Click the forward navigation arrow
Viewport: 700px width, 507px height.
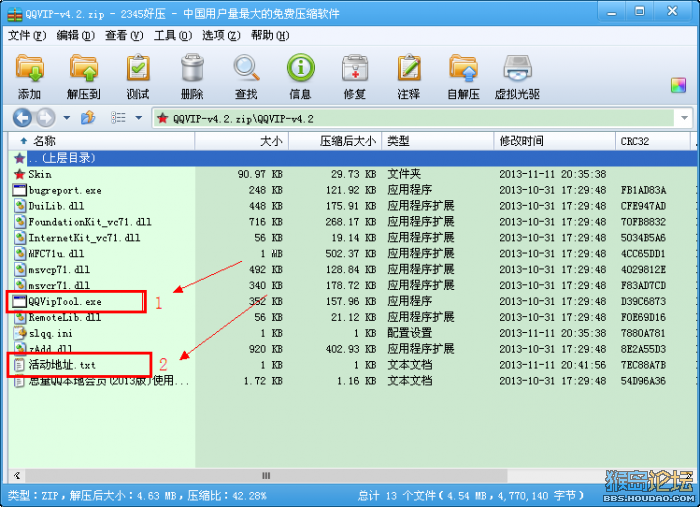pos(46,118)
